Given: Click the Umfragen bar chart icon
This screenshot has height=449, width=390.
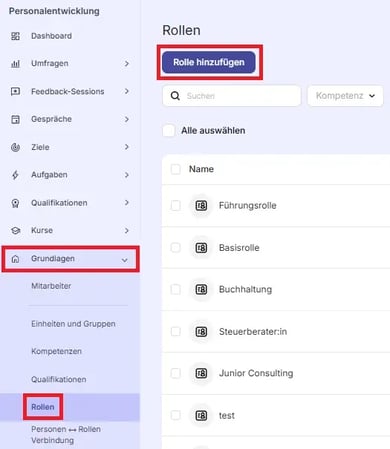Looking at the screenshot, I should pos(15,64).
